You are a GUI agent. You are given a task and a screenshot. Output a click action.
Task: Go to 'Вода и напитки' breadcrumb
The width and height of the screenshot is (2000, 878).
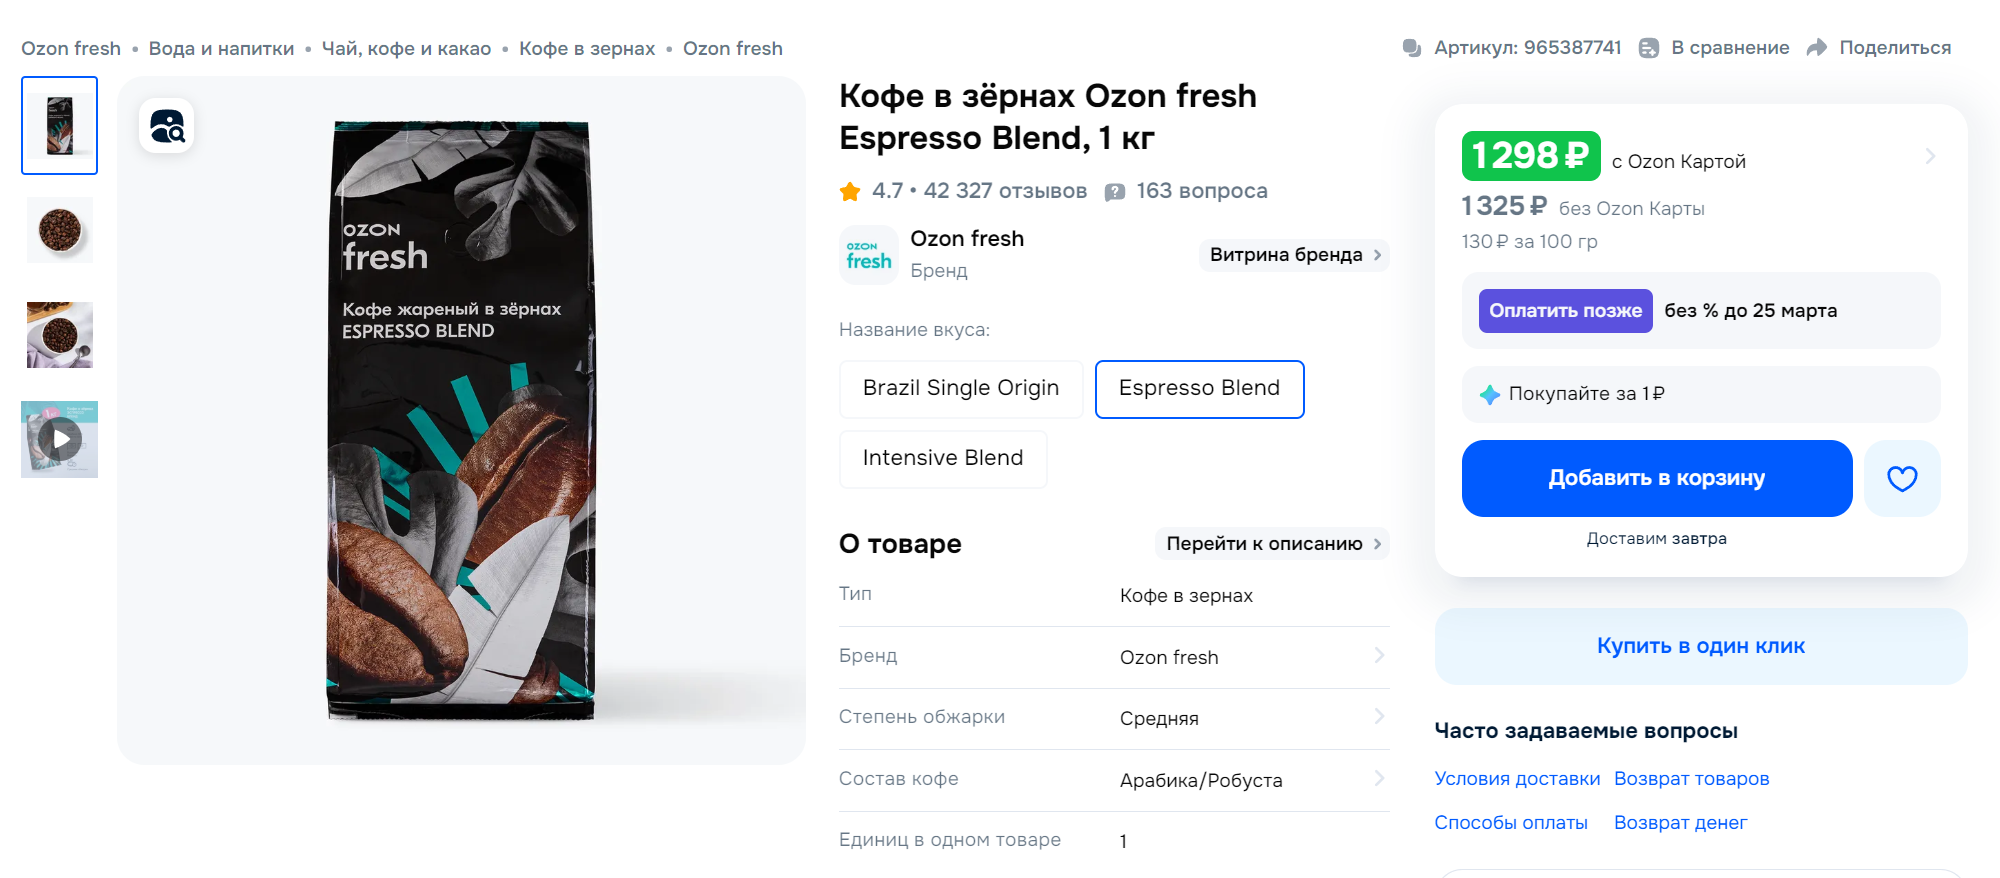coord(221,49)
